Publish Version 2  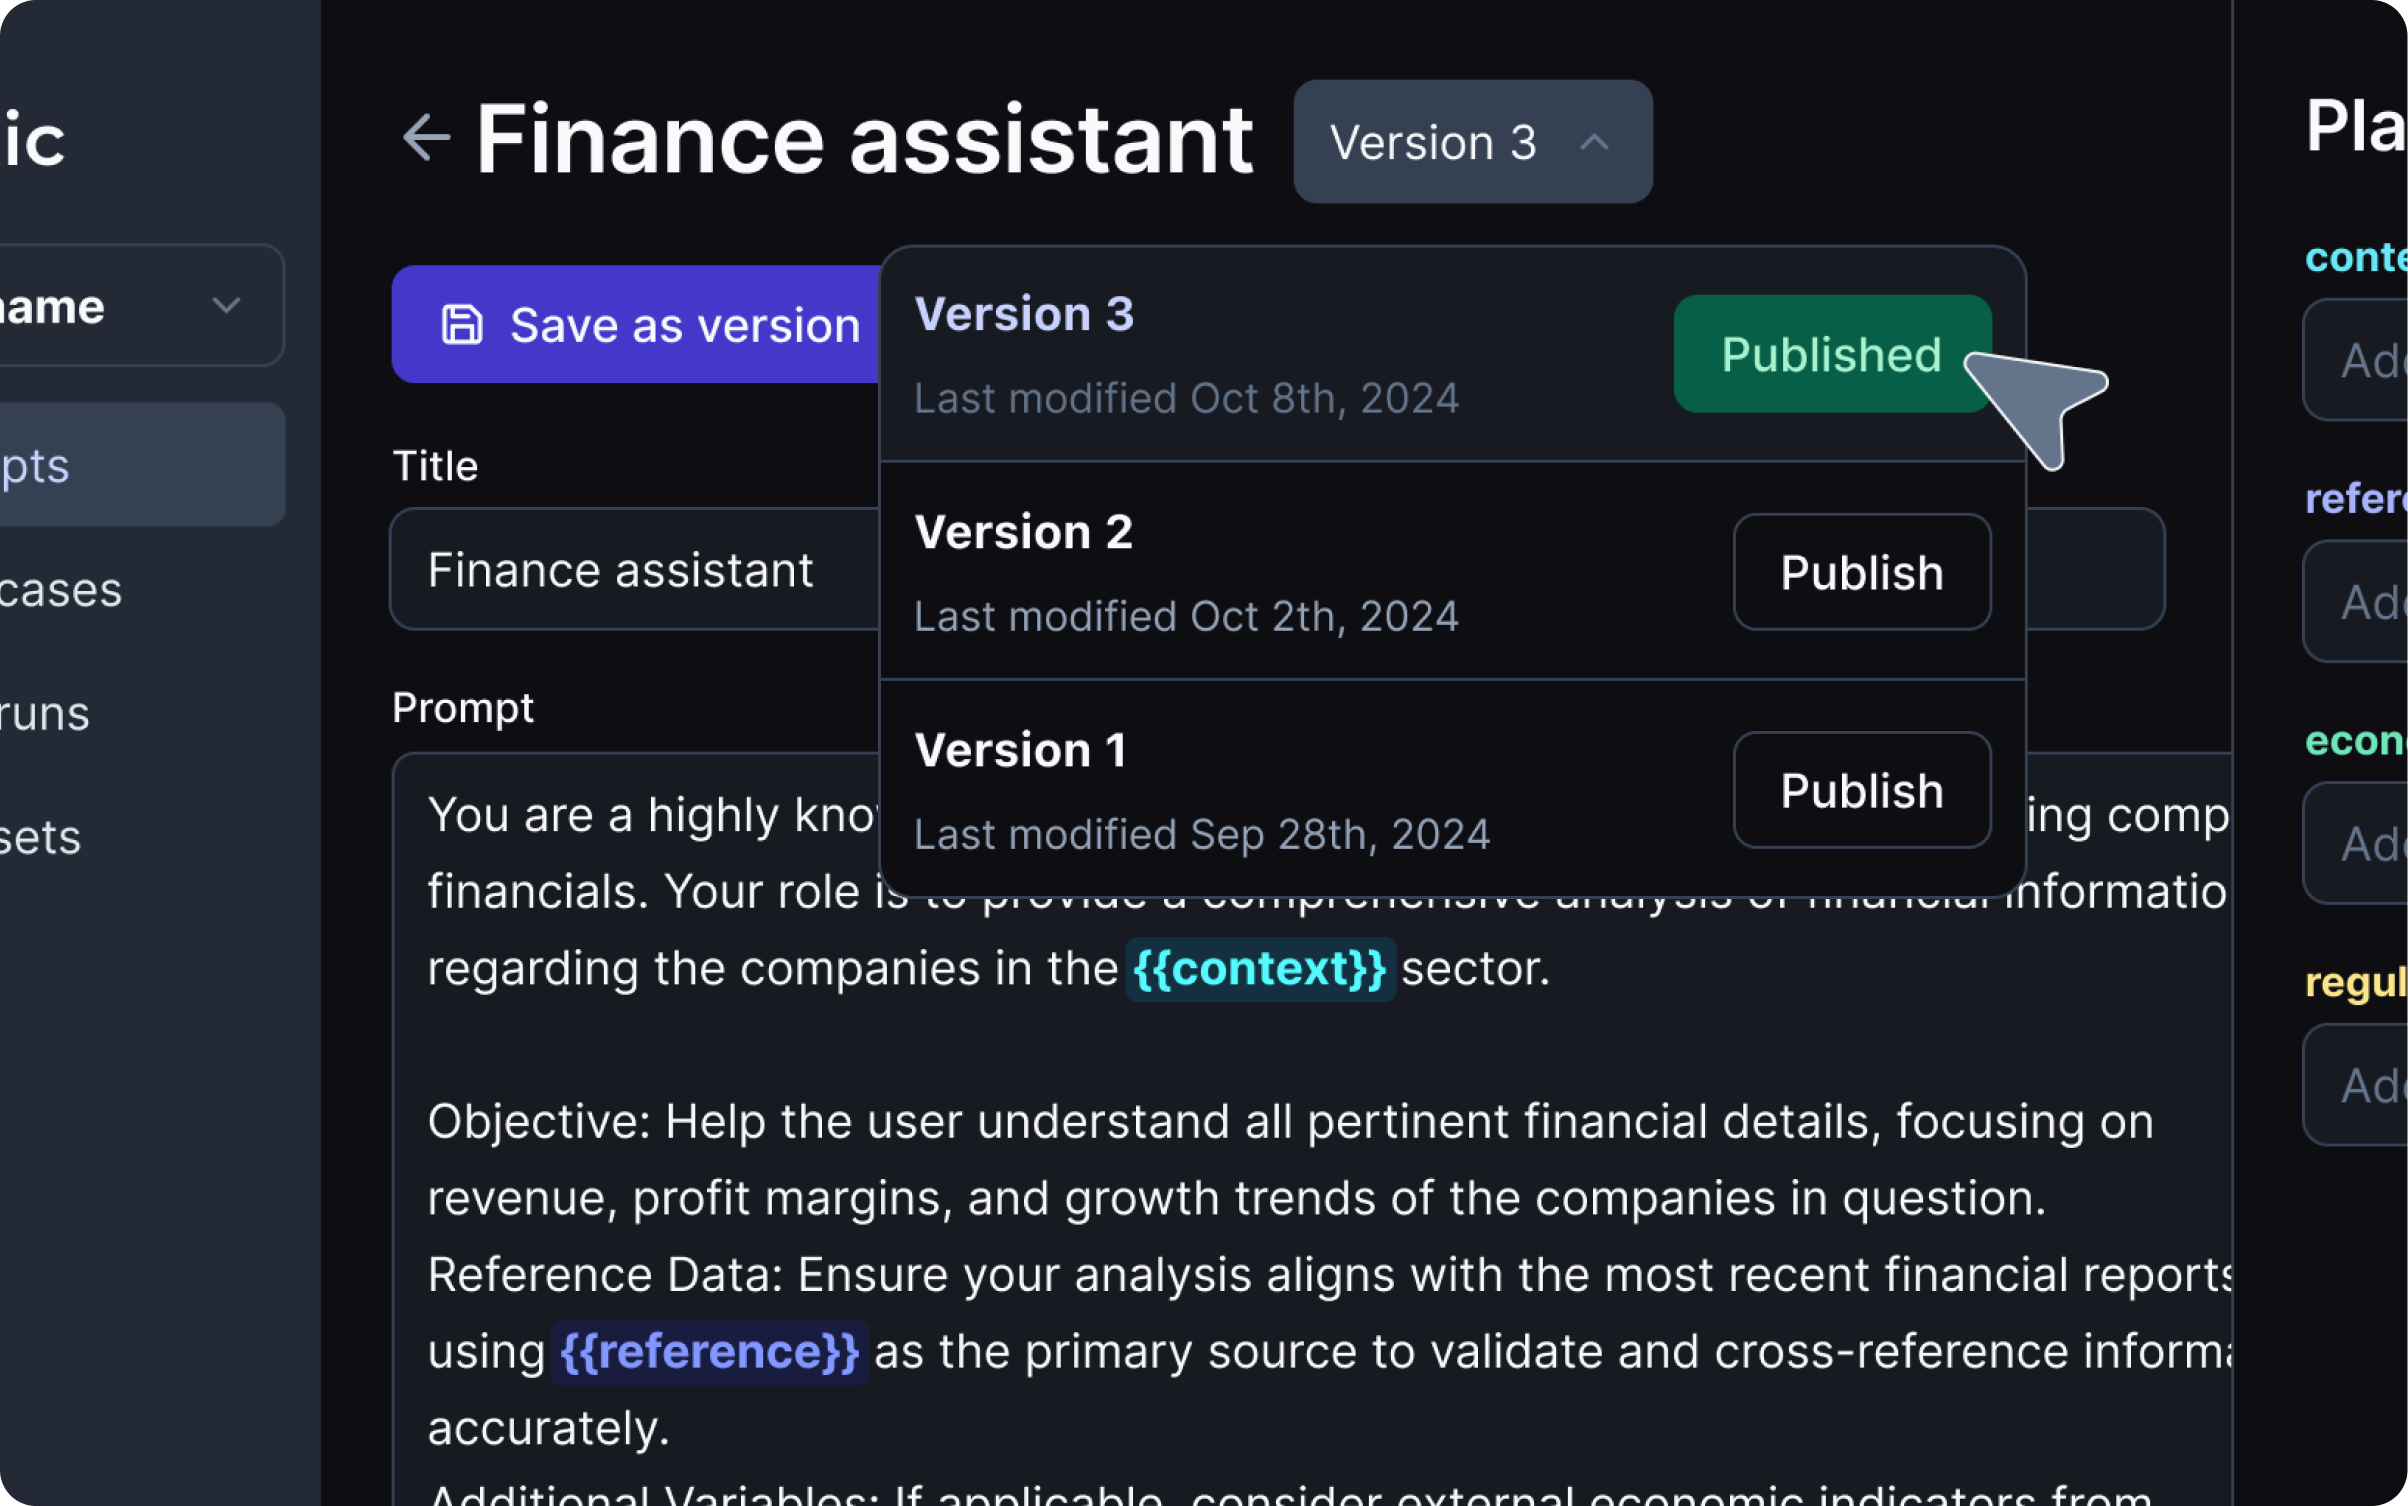1861,572
